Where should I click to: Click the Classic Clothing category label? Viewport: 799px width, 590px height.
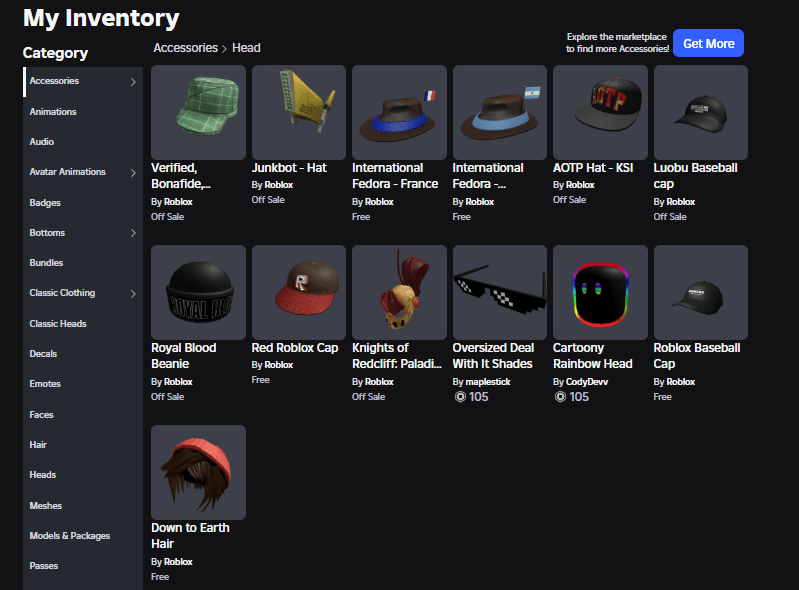62,293
